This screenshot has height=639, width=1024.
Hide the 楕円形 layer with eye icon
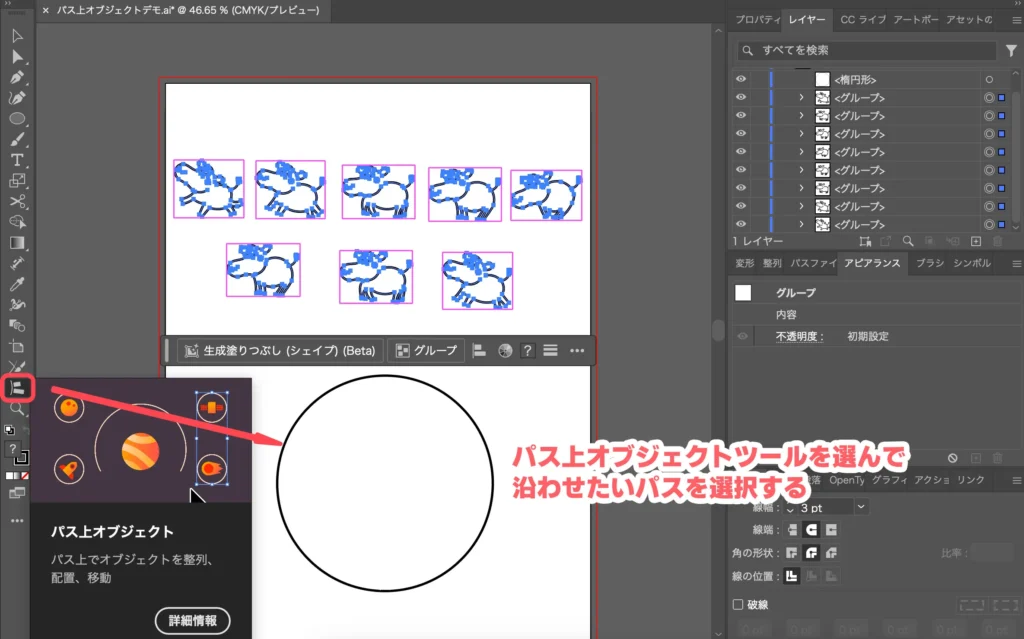point(741,79)
